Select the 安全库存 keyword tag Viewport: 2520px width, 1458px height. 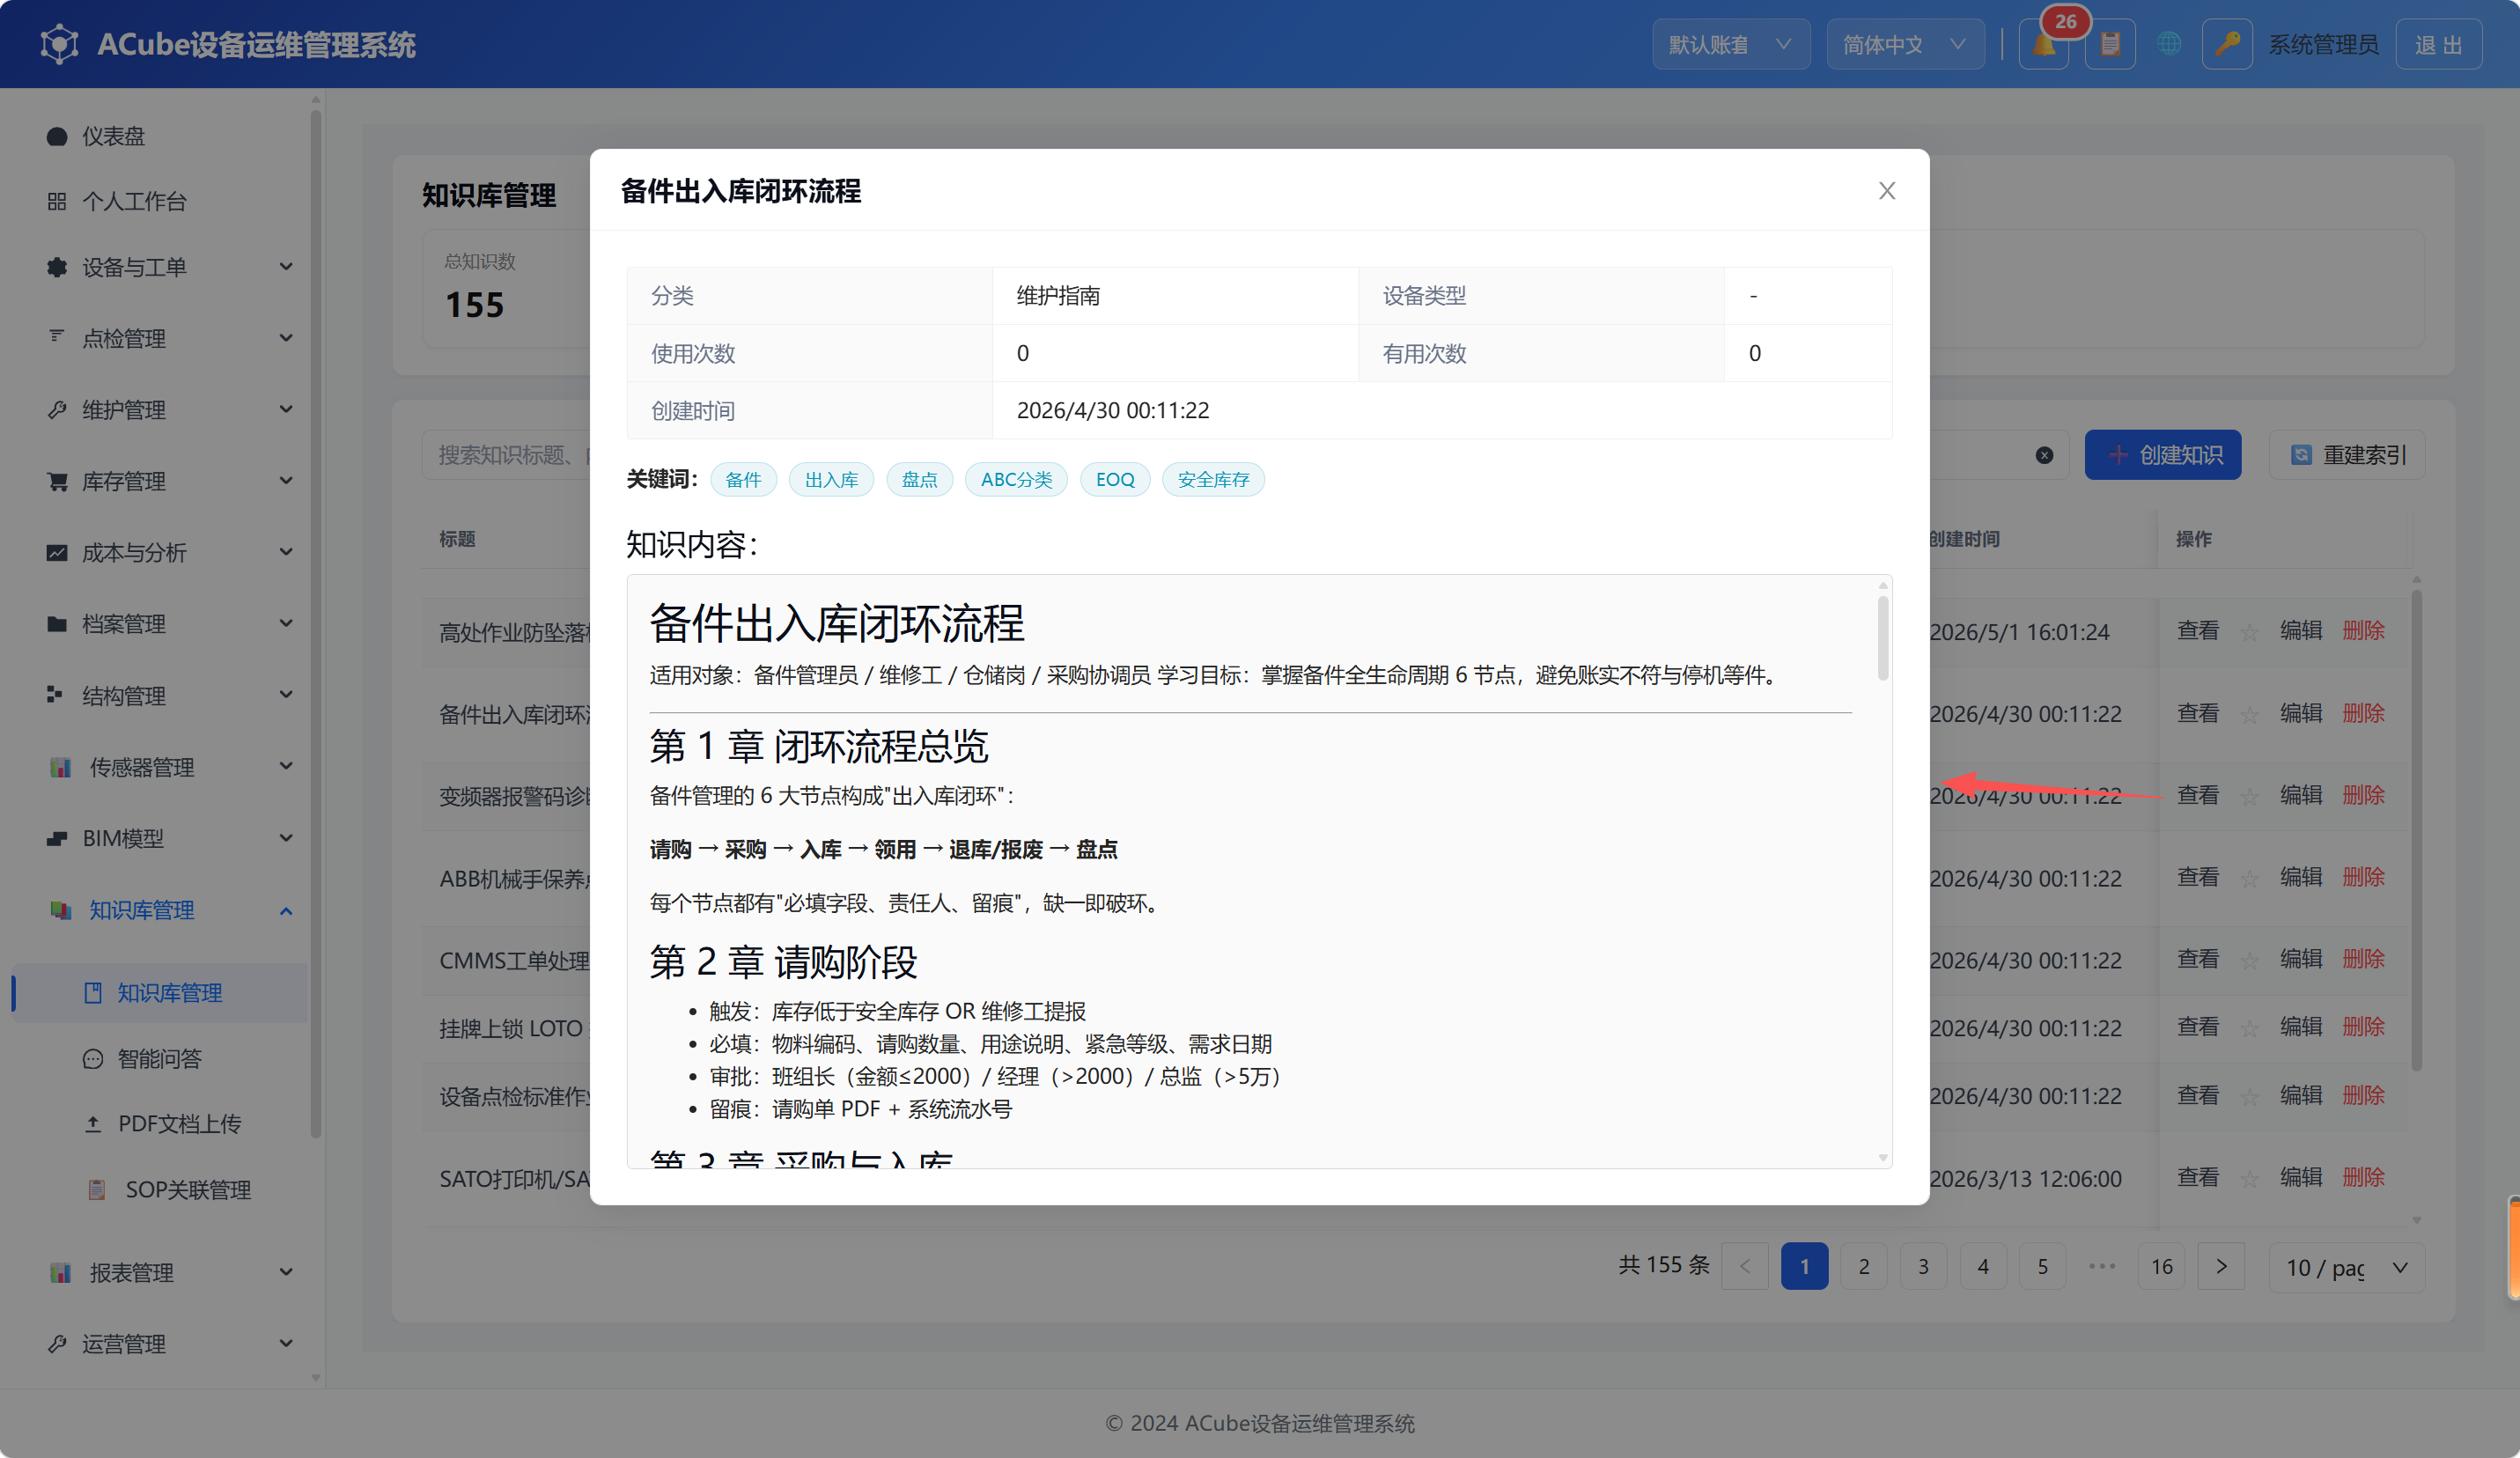coord(1213,479)
